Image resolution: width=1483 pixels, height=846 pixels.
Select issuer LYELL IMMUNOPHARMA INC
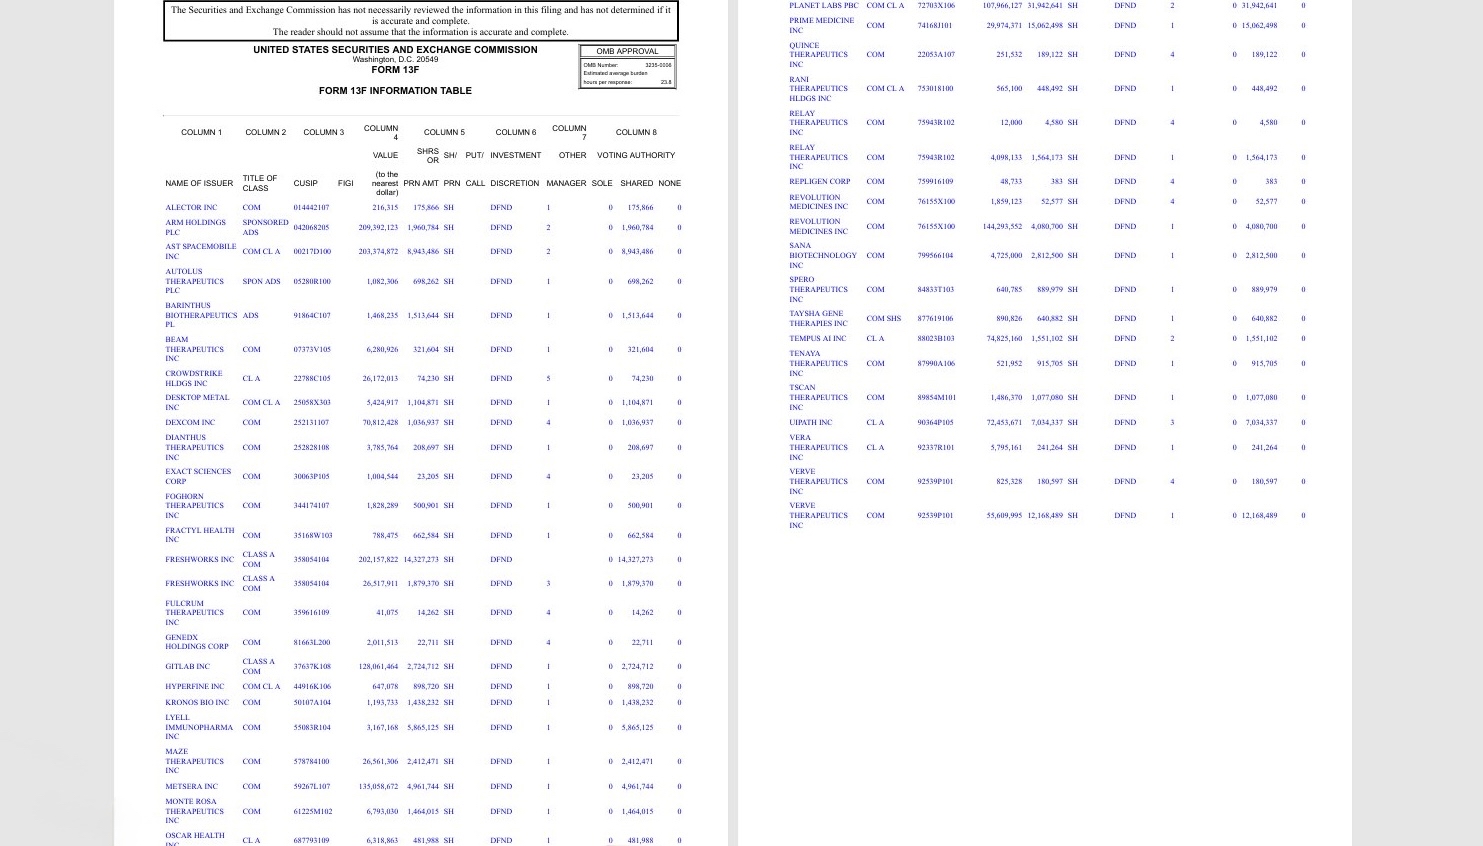[199, 727]
